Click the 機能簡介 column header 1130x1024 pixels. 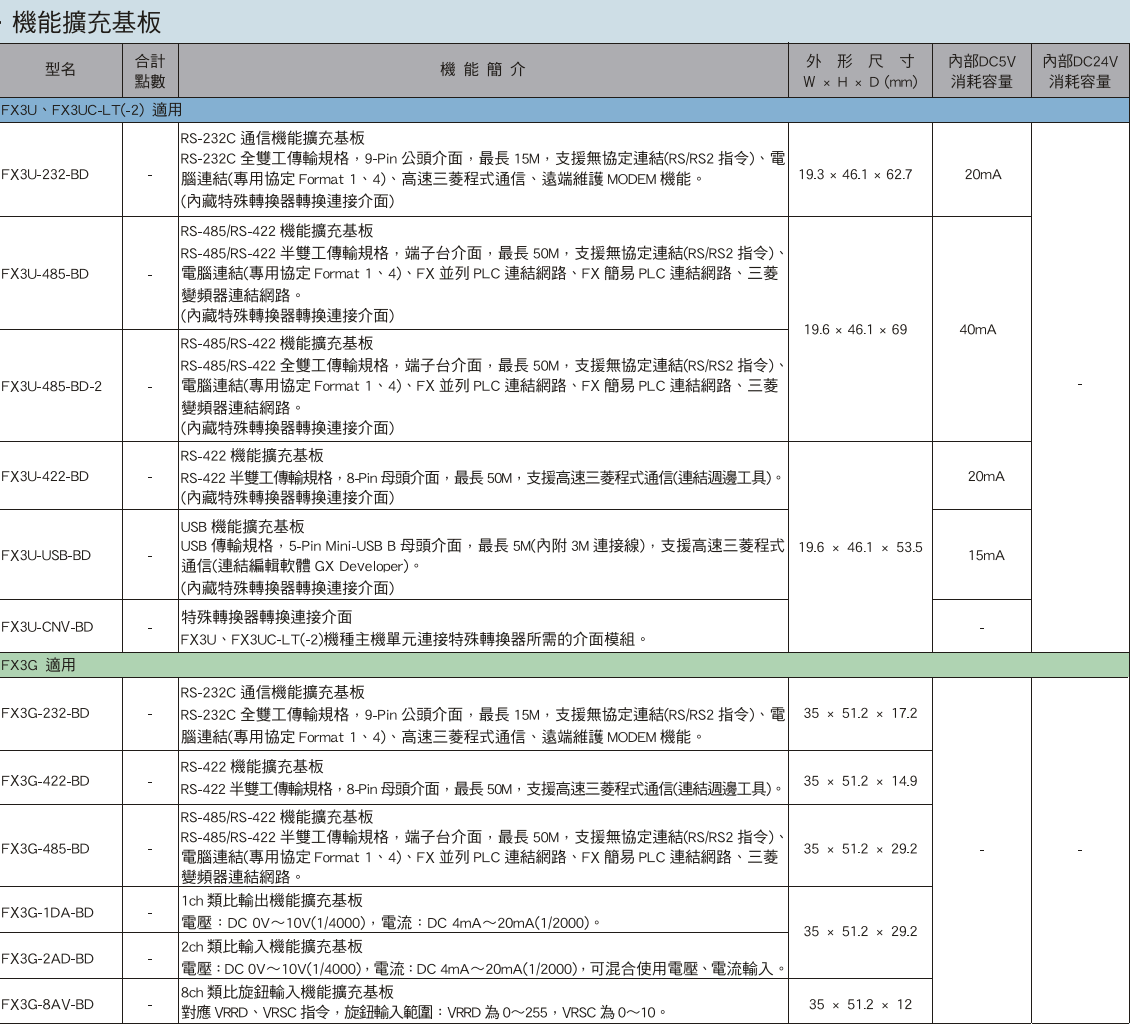tap(483, 70)
